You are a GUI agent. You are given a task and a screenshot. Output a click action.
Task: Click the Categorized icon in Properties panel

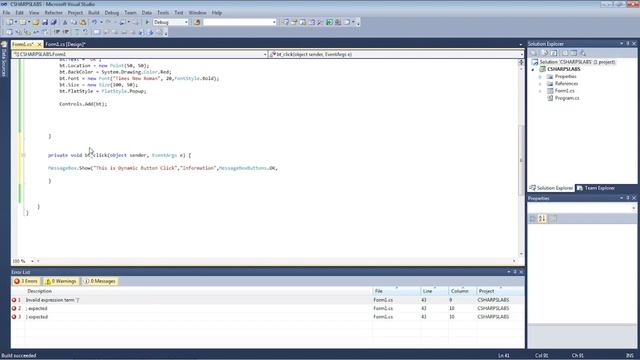[533, 219]
